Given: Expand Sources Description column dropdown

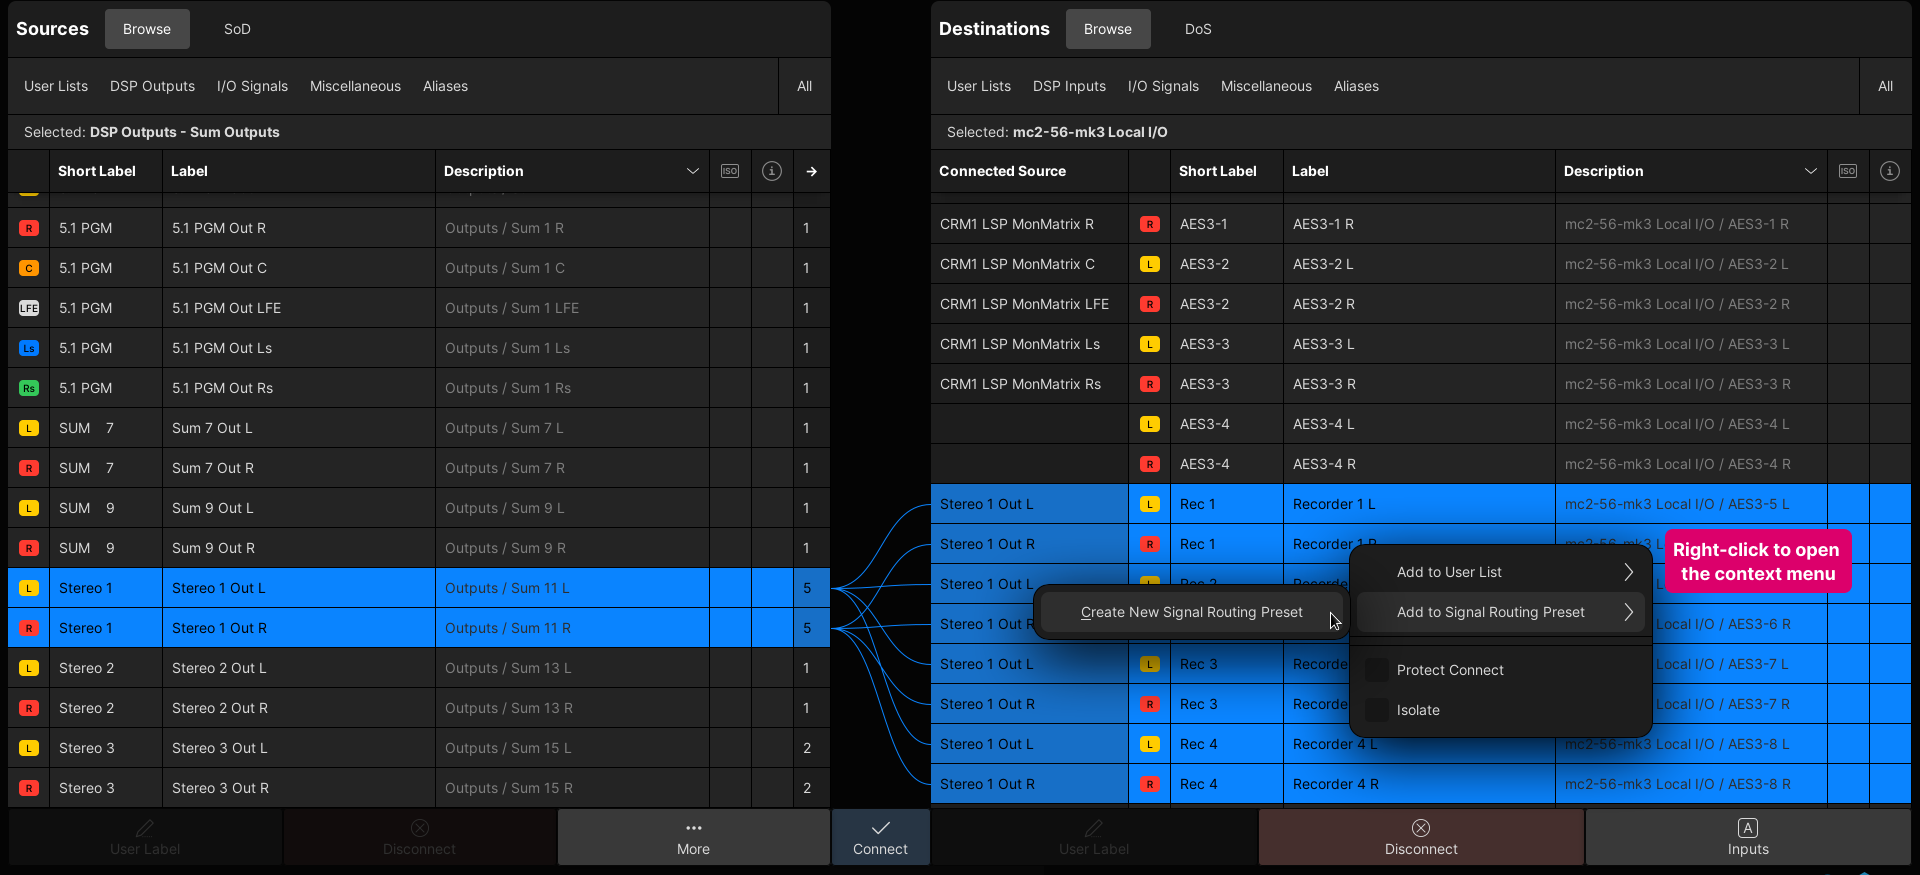Looking at the screenshot, I should [692, 171].
